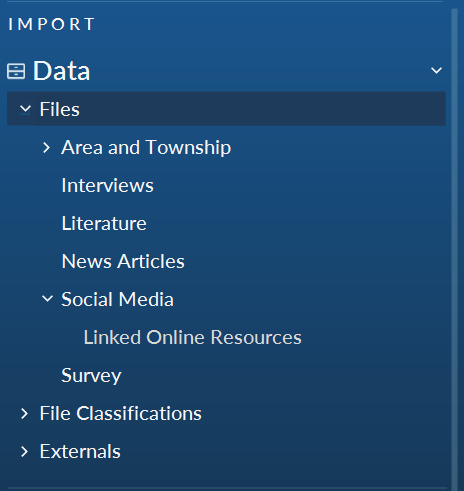The width and height of the screenshot is (464, 491).
Task: Click the IMPORT section header
Action: pos(52,24)
